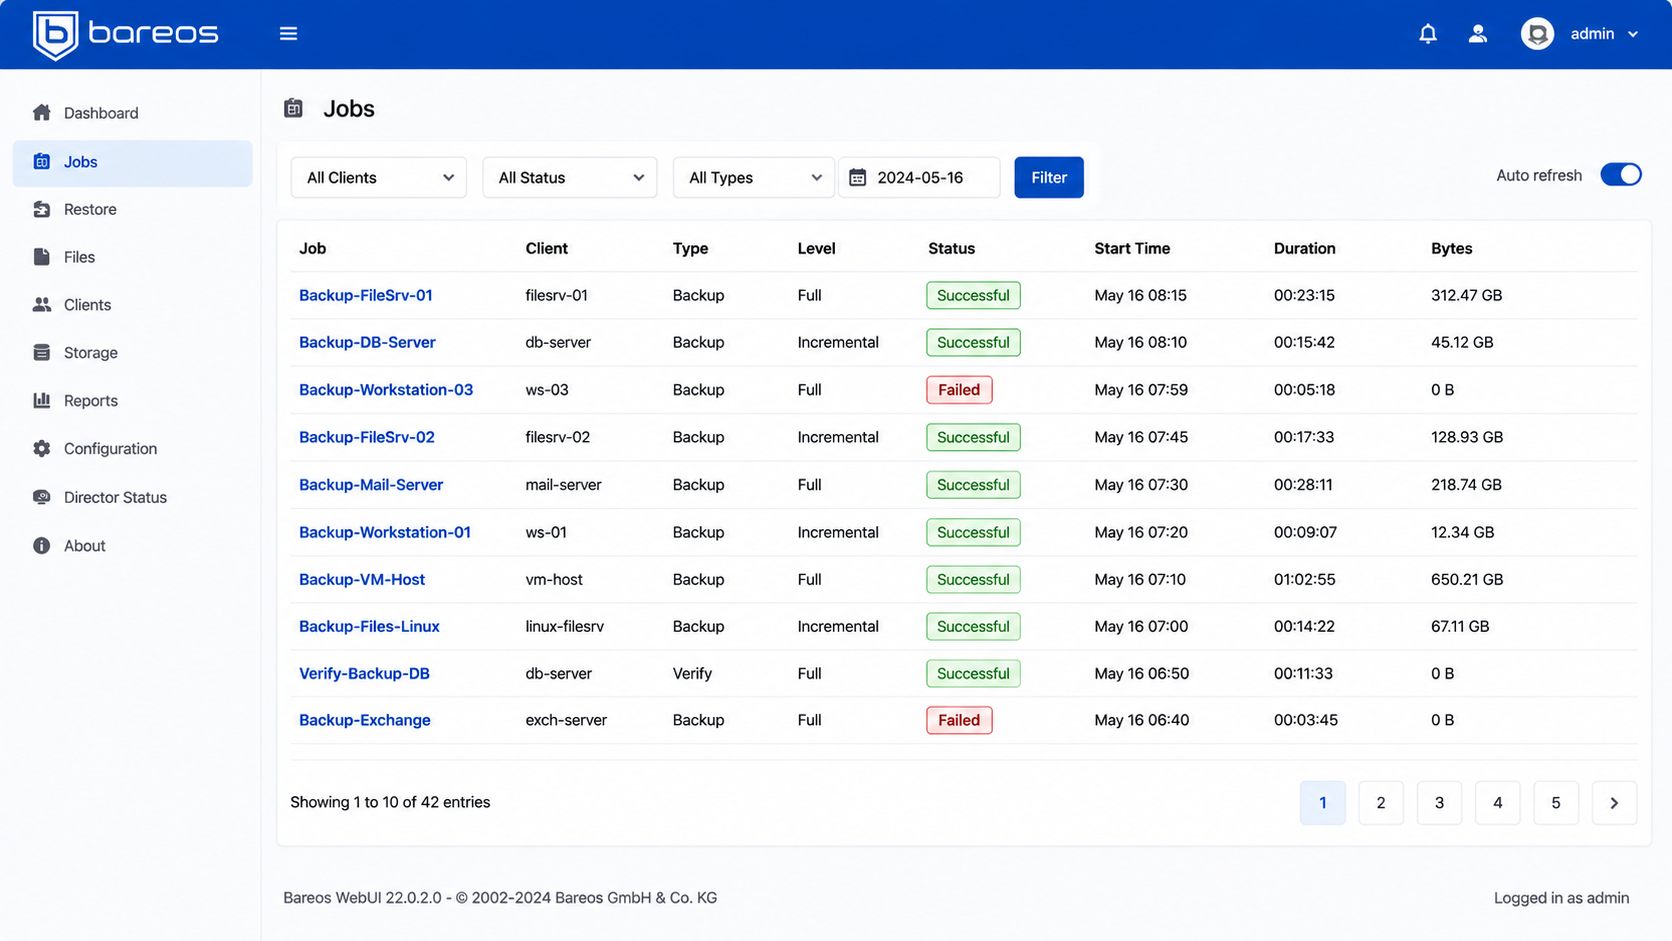
Task: Click the Configuration gear icon
Action: 42,449
